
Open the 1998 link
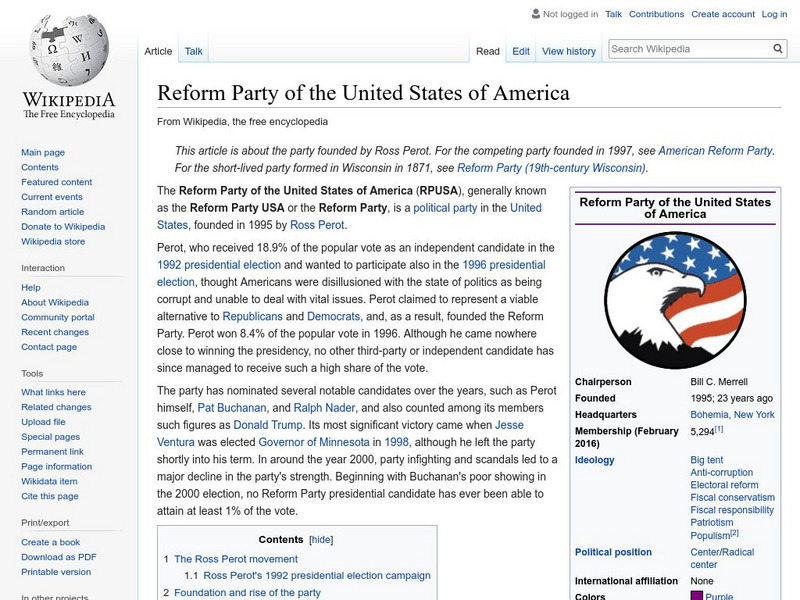(x=396, y=442)
